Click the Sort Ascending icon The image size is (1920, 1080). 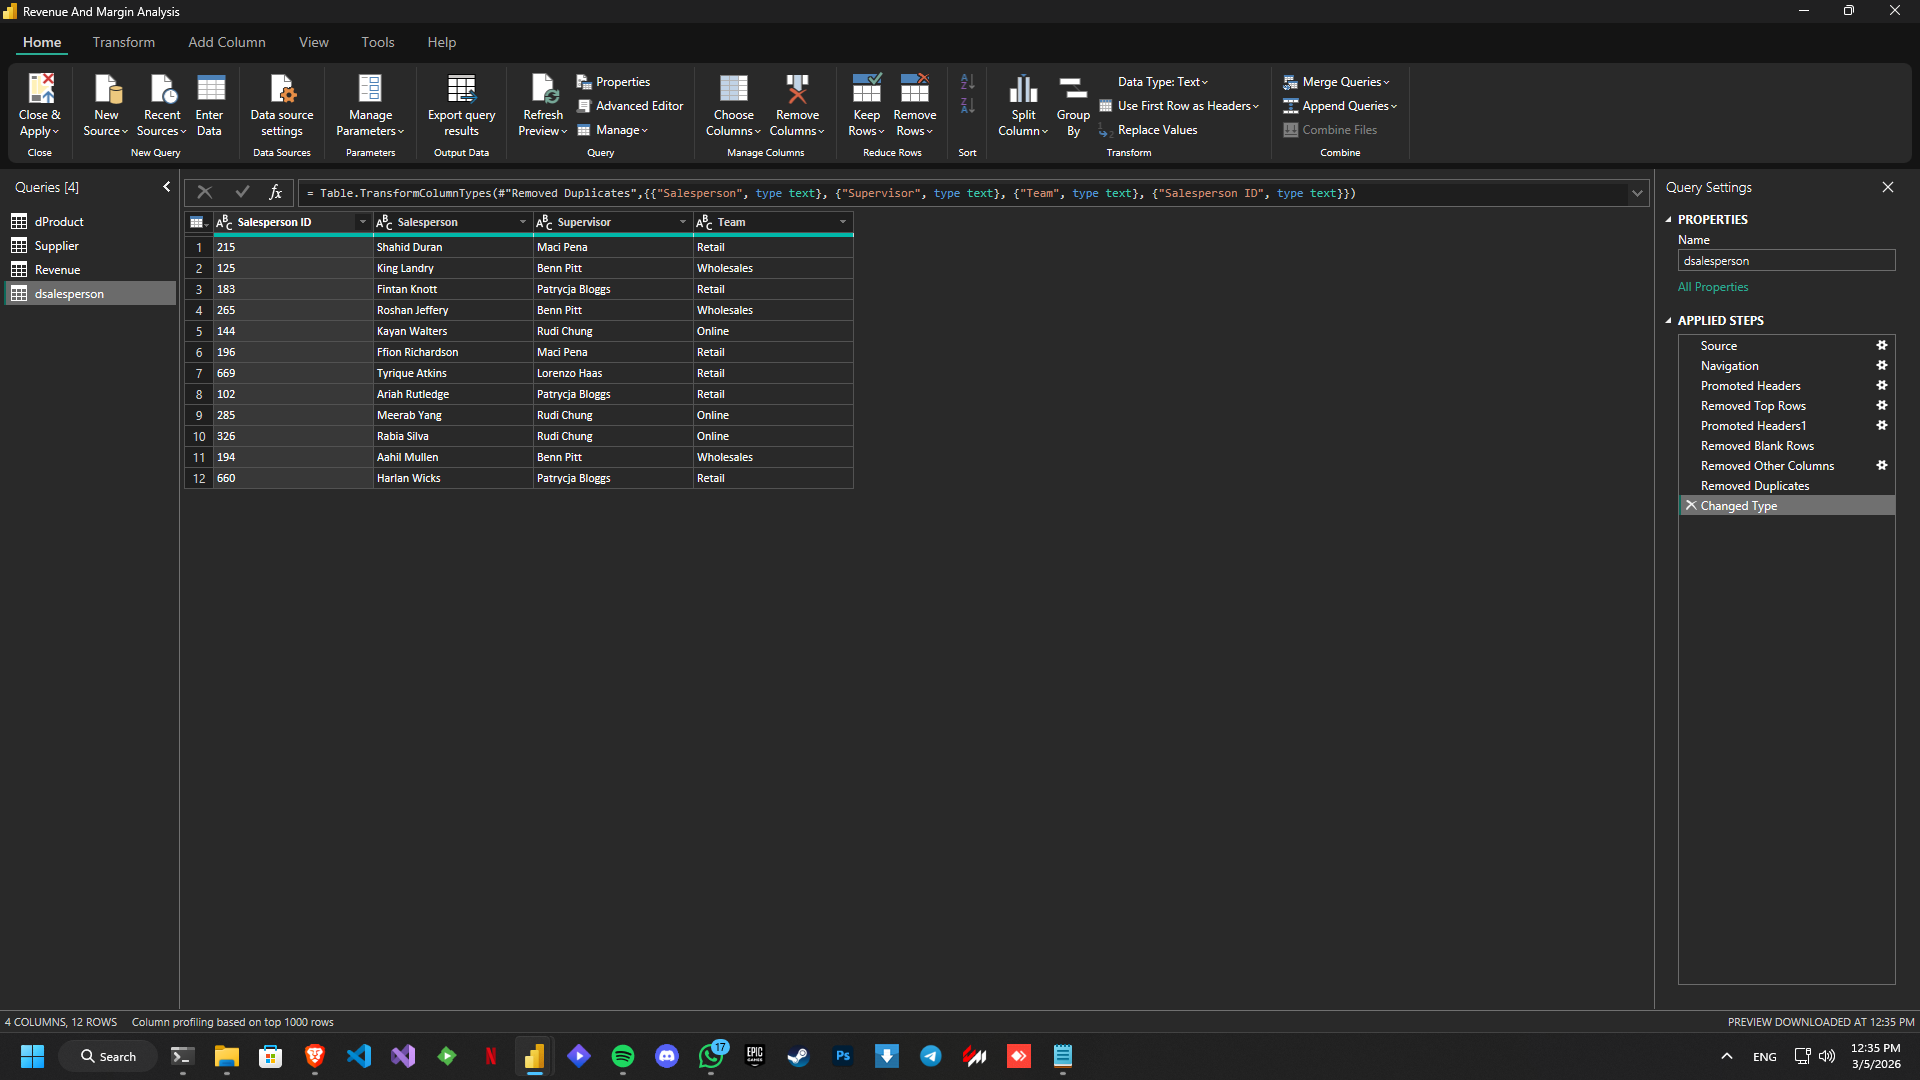coord(967,82)
